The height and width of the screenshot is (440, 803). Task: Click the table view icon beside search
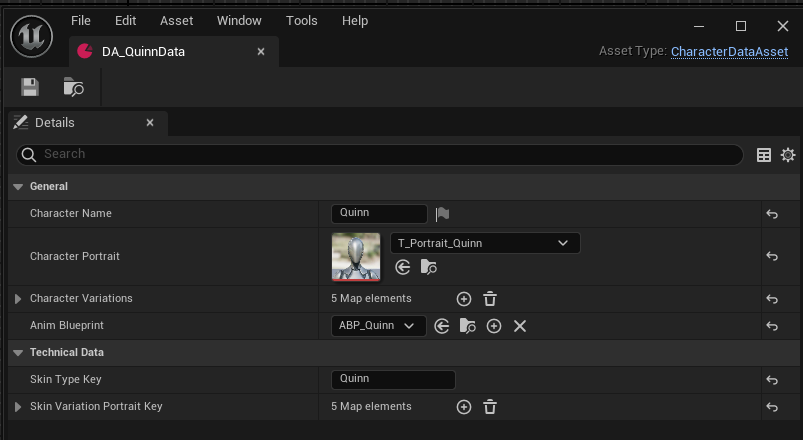[x=764, y=155]
